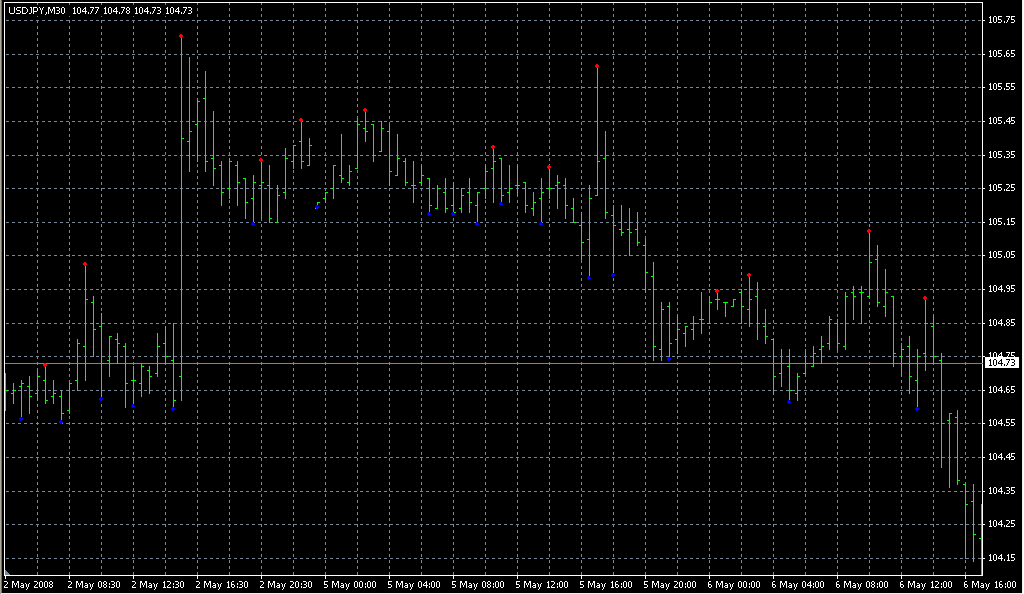This screenshot has height=594, width=1024.
Task: Click the 5 May 00:00 time label
Action: 350,585
